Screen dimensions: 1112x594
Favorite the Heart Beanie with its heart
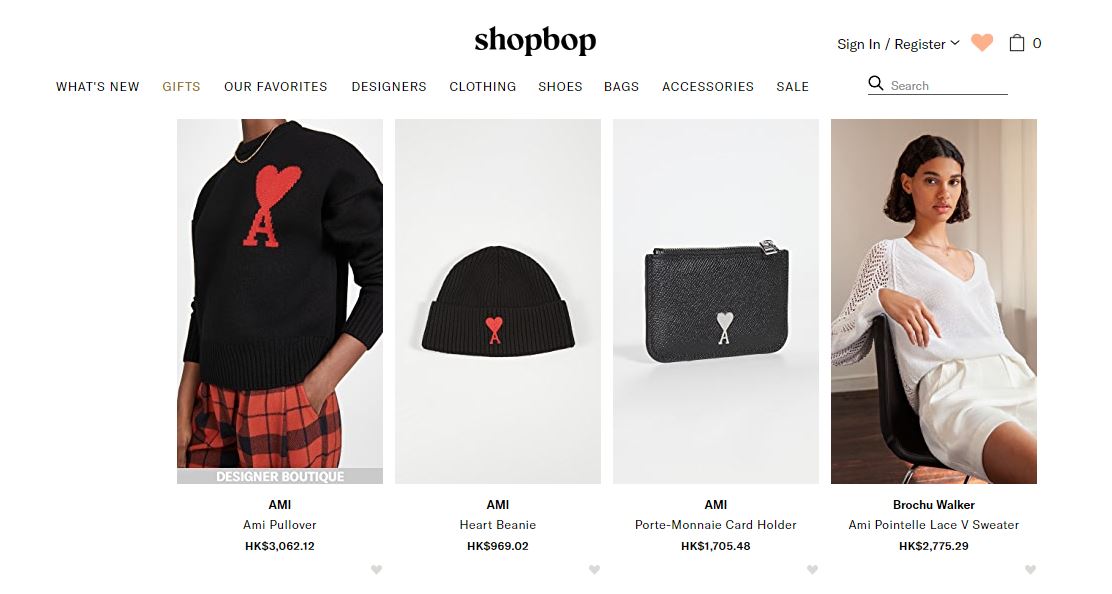coord(594,569)
